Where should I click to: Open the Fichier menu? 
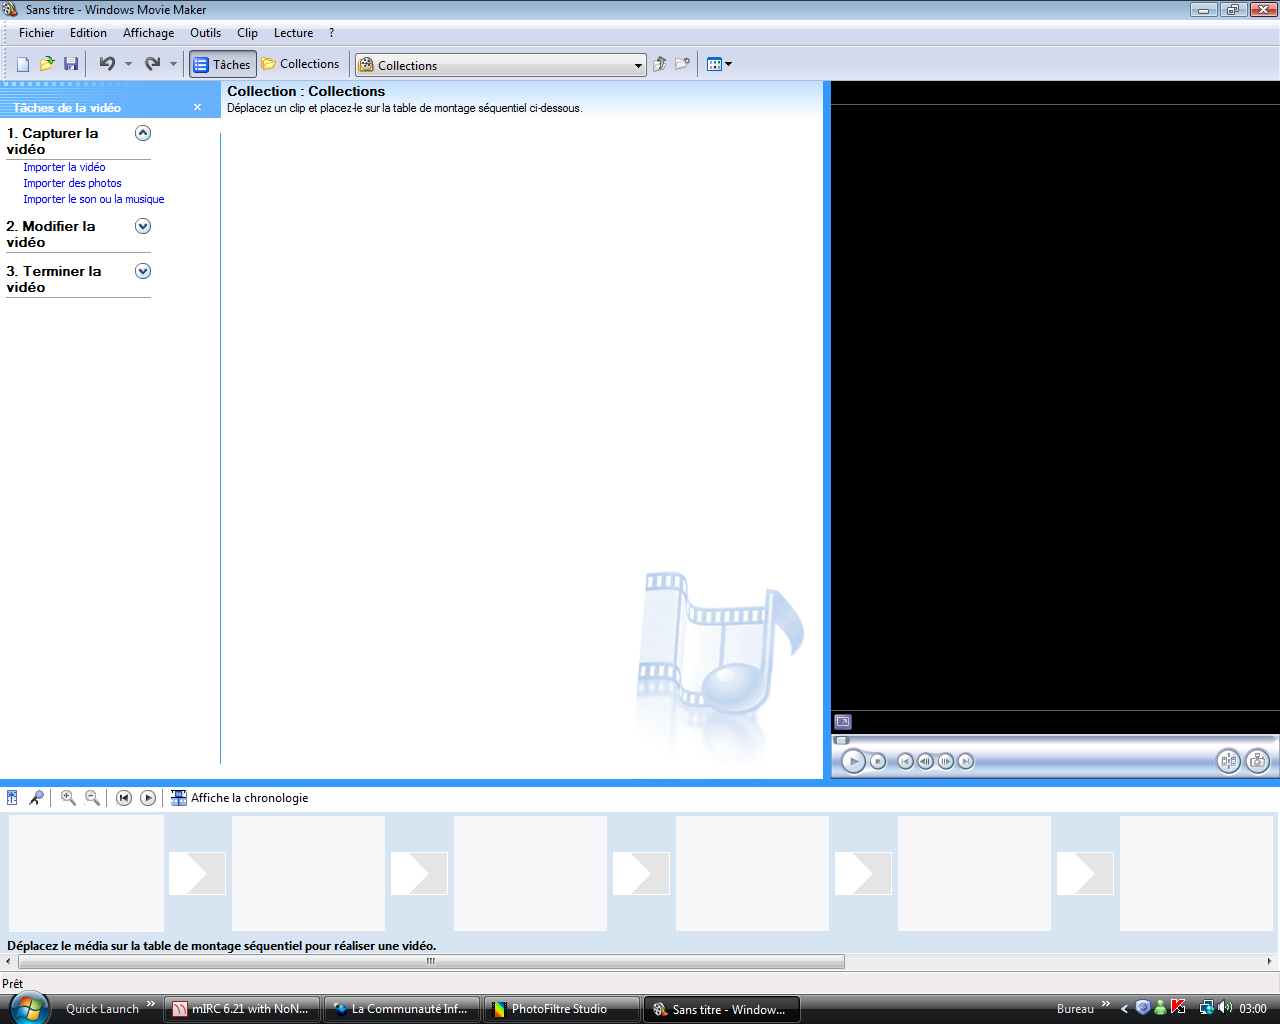tap(36, 33)
